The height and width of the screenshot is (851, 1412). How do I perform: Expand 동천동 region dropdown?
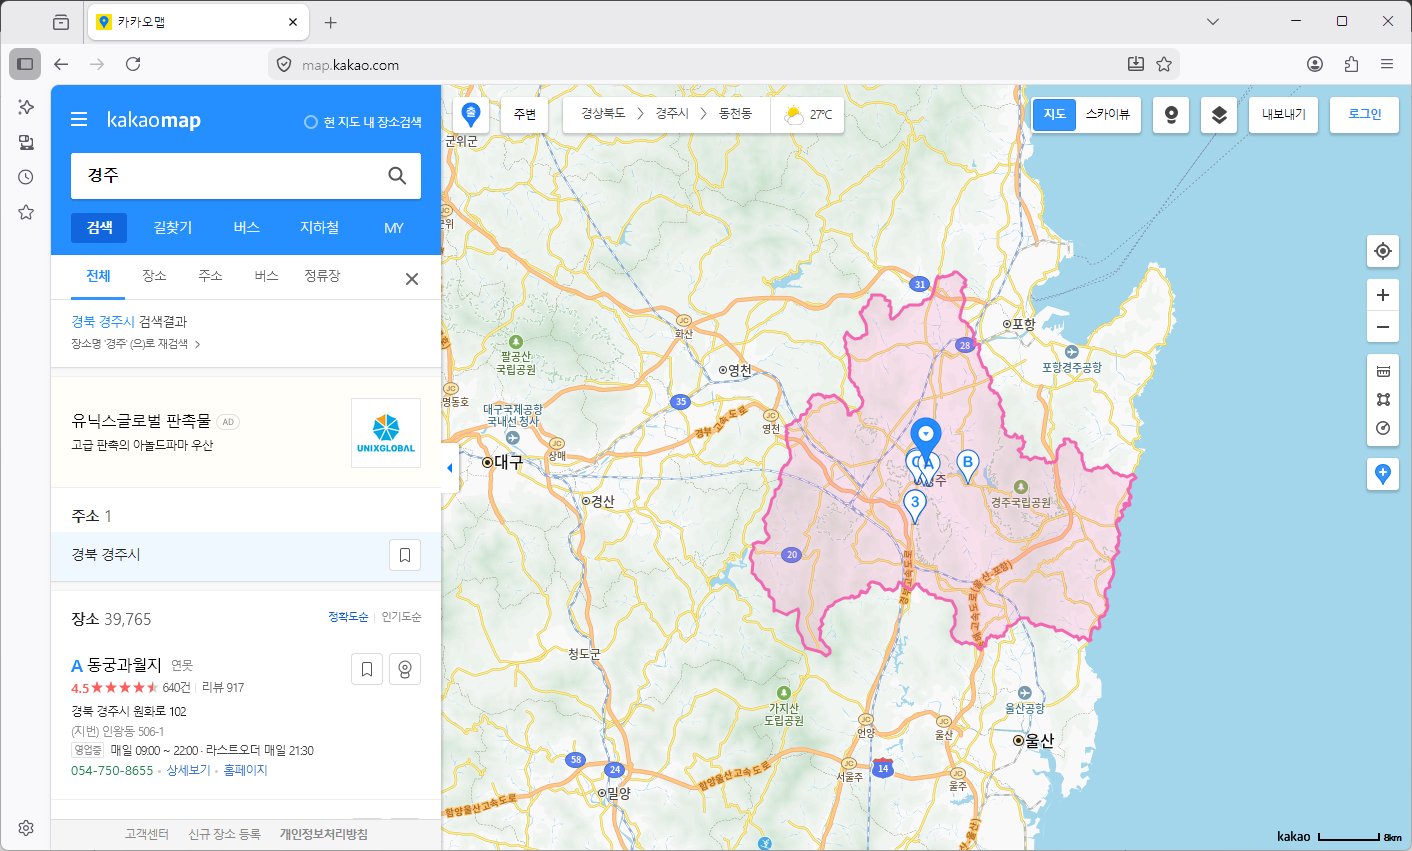[x=735, y=114]
